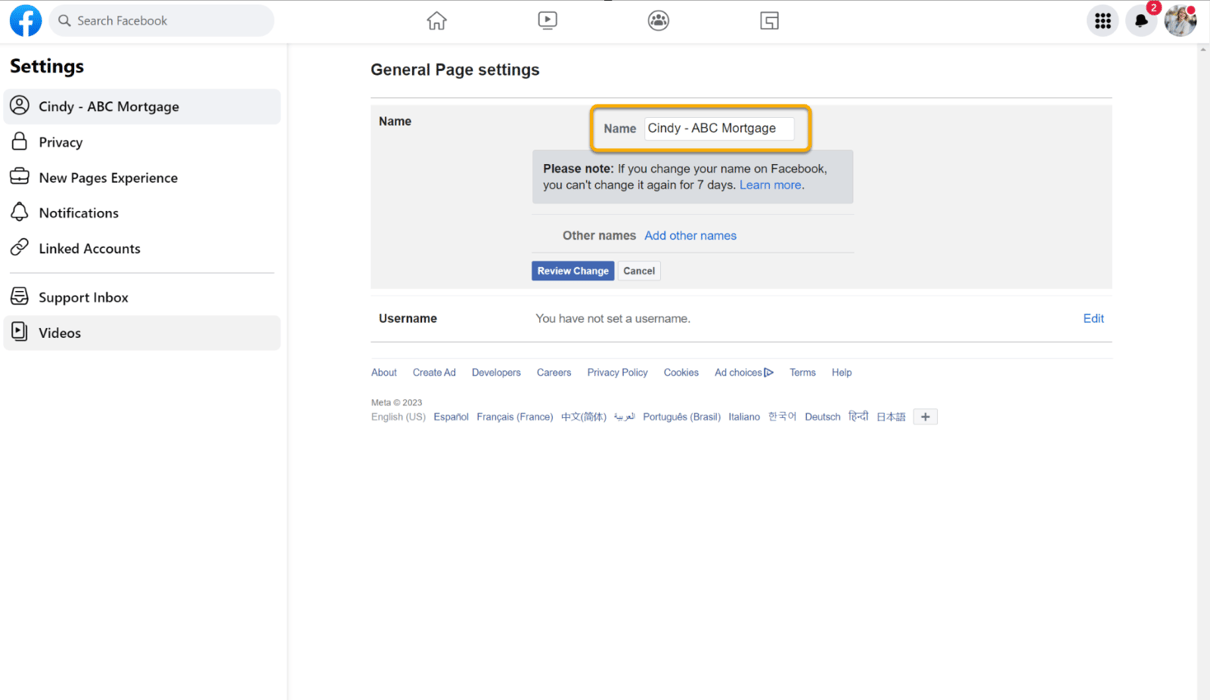
Task: Select Privacy in settings sidebar
Action: tap(61, 142)
